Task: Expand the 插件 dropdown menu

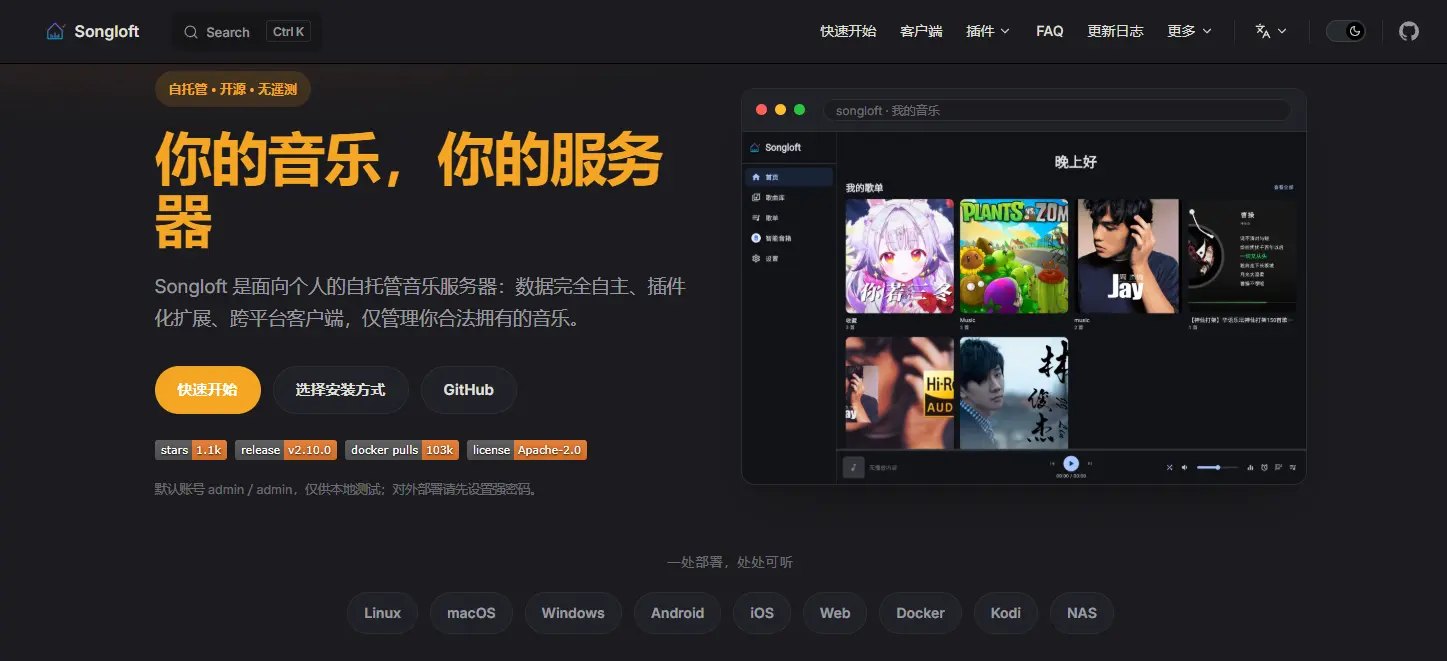Action: click(988, 31)
